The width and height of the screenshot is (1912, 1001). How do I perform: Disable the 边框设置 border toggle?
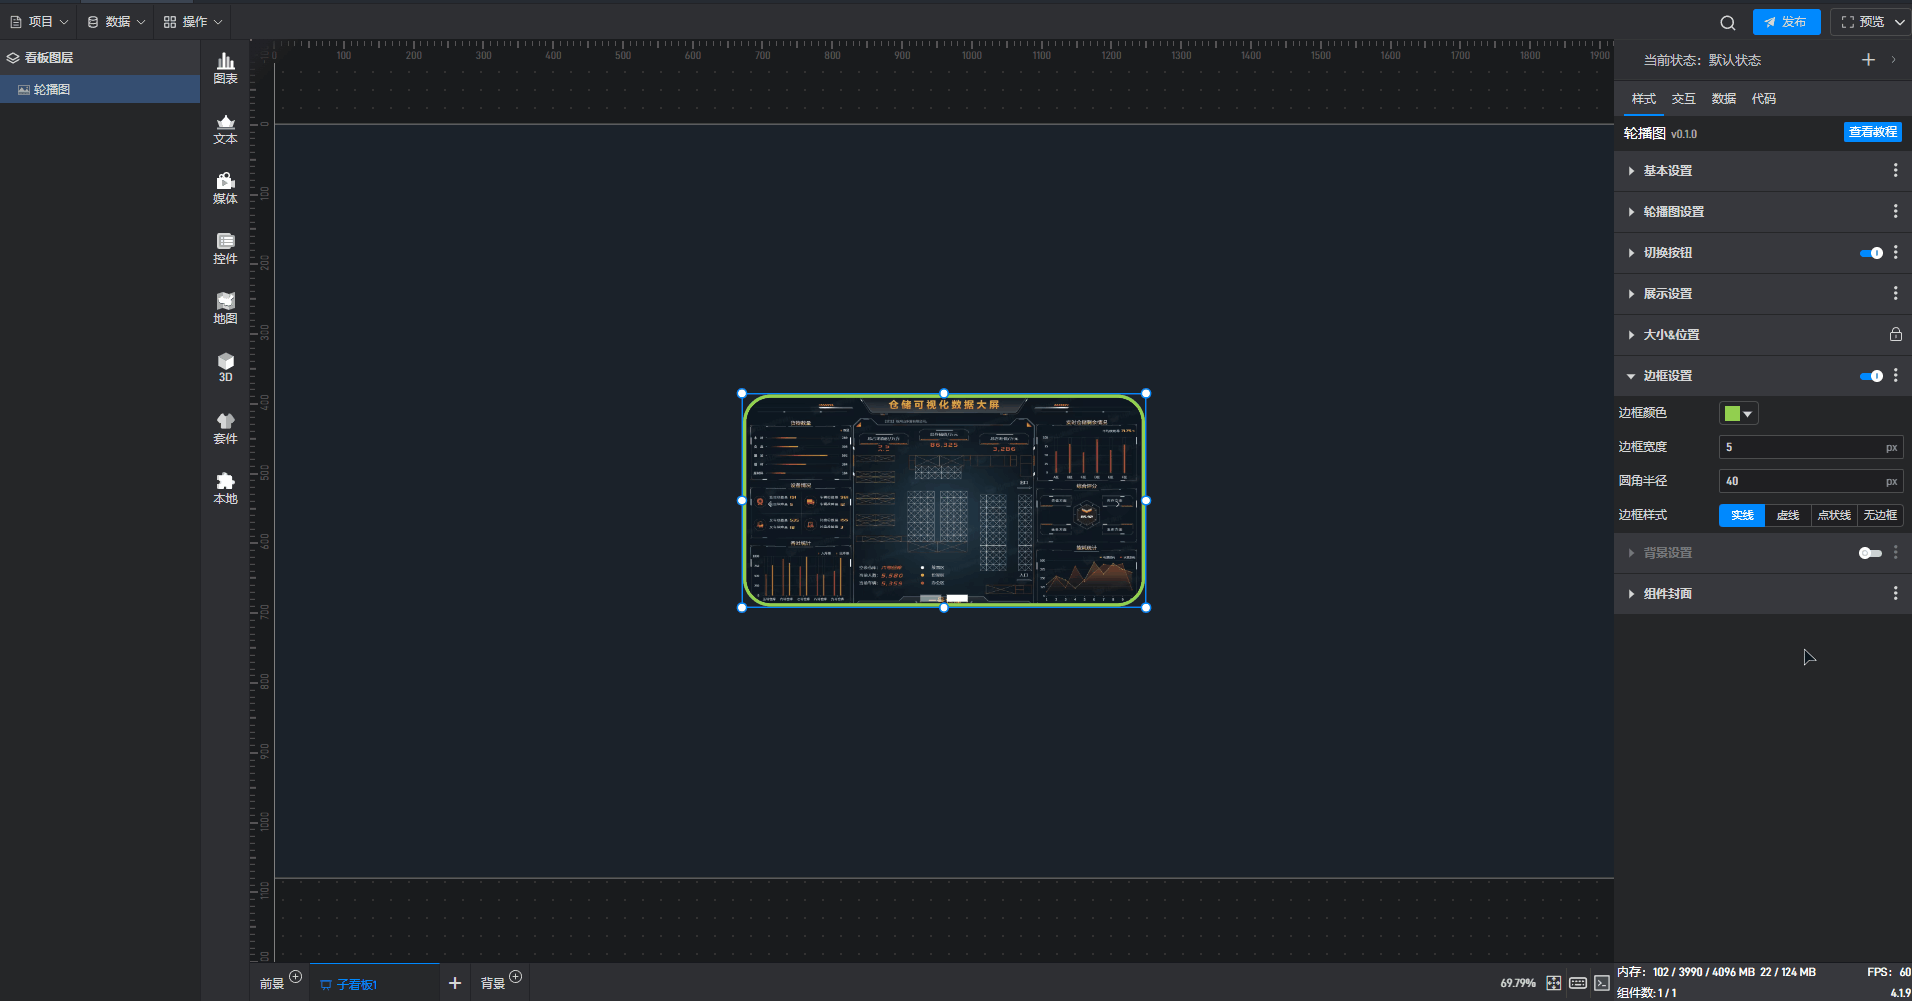click(1870, 376)
